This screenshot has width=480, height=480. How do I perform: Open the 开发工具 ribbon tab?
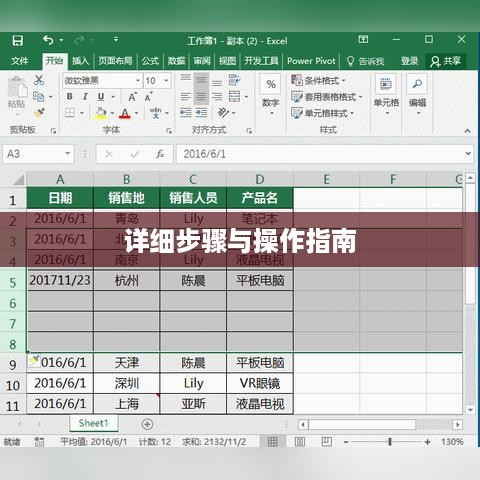(261, 61)
